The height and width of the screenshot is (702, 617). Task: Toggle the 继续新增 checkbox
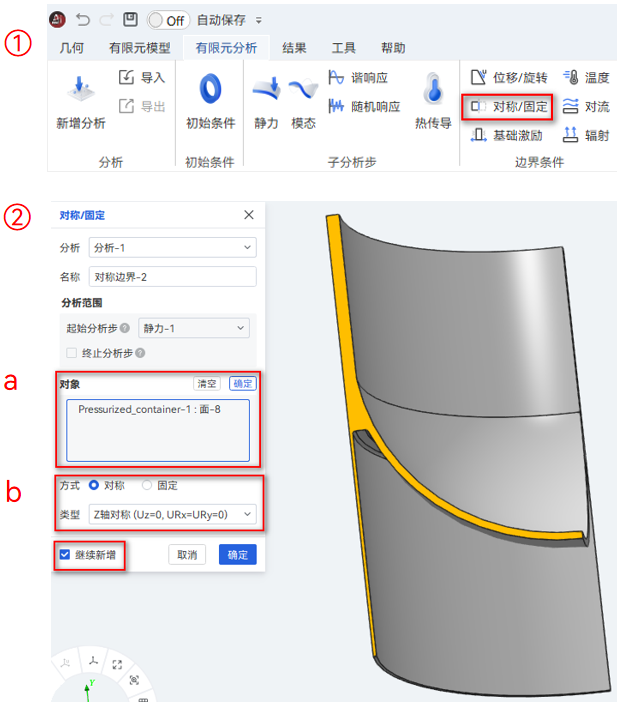[x=65, y=555]
